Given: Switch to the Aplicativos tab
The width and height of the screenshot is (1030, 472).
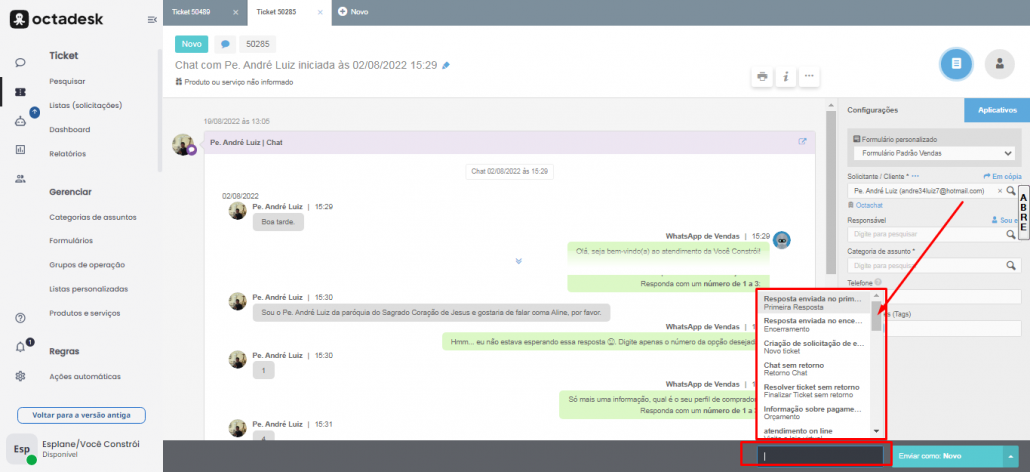Looking at the screenshot, I should pos(997,110).
